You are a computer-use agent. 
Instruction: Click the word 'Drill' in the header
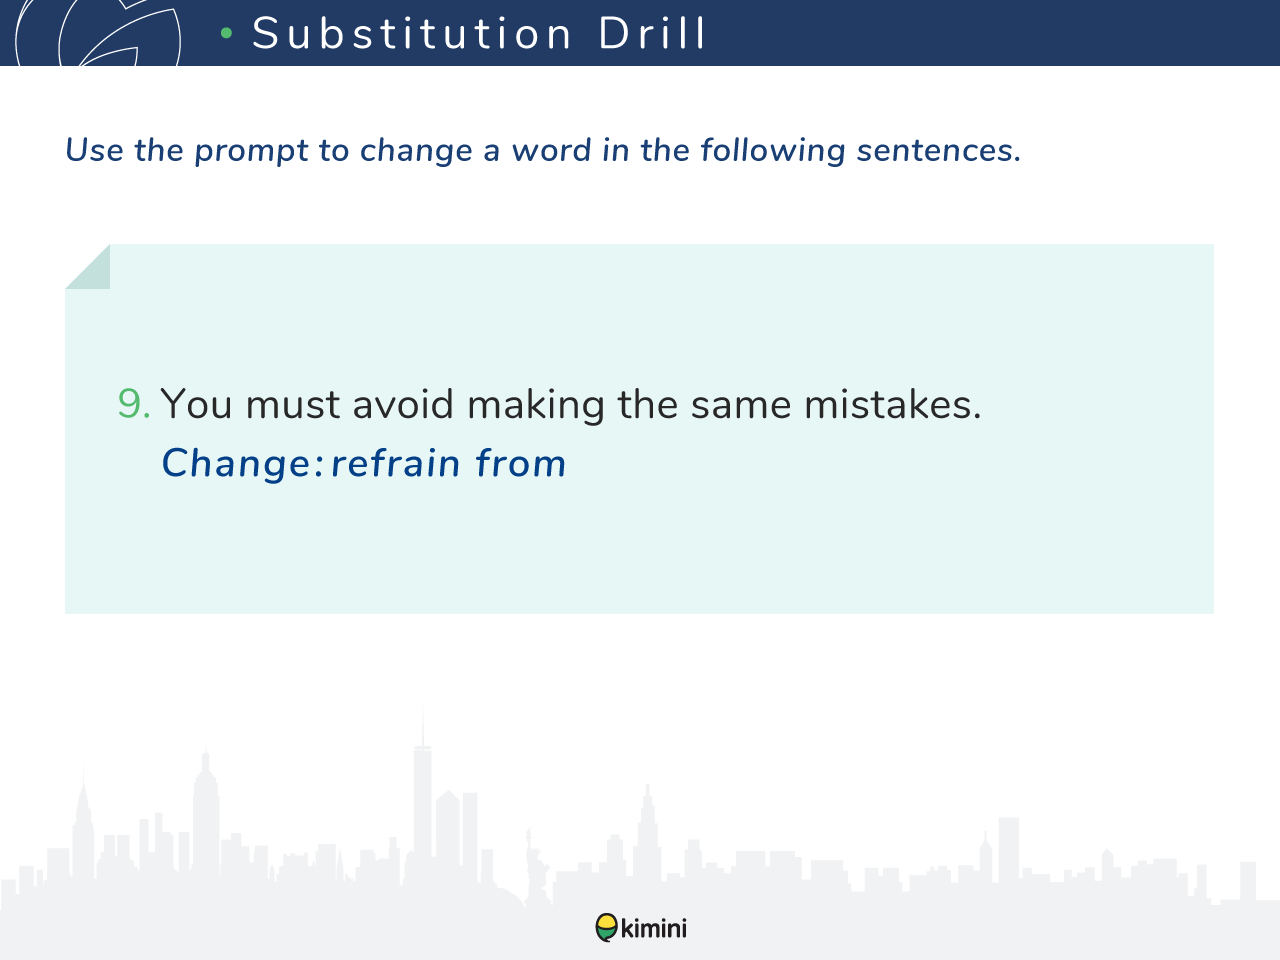click(x=653, y=33)
